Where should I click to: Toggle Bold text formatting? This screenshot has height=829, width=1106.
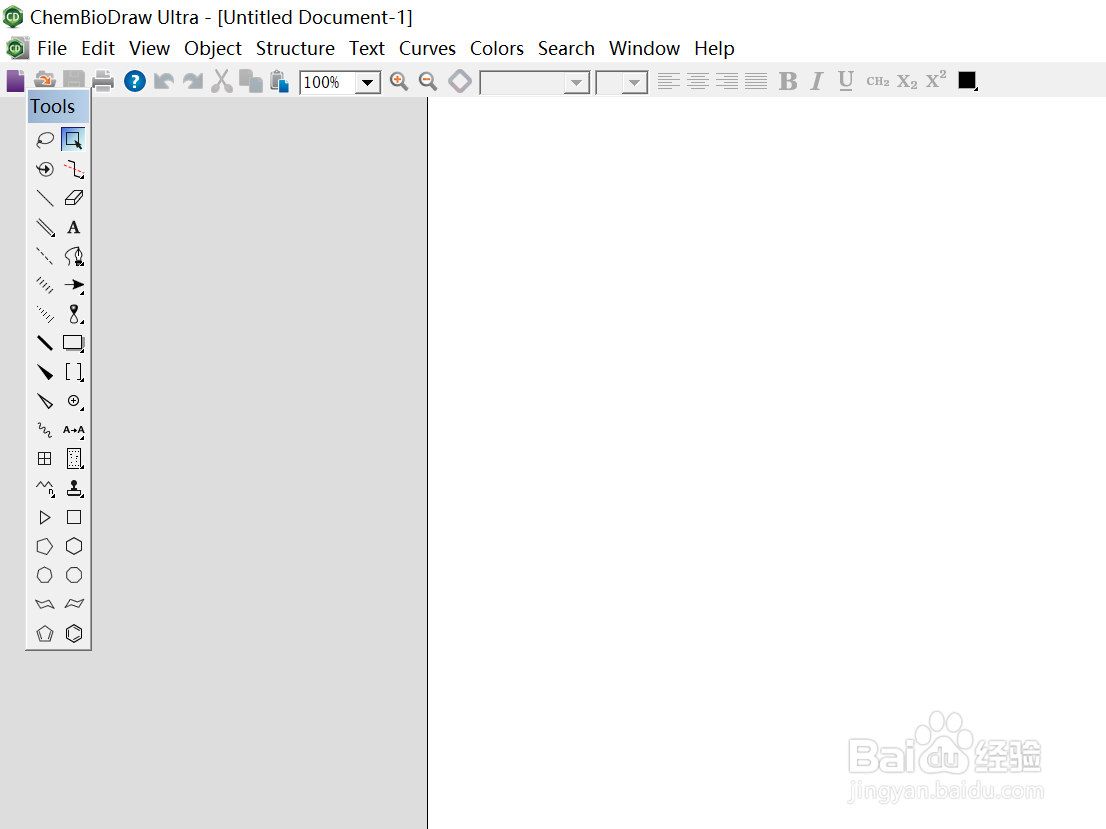pyautogui.click(x=788, y=81)
